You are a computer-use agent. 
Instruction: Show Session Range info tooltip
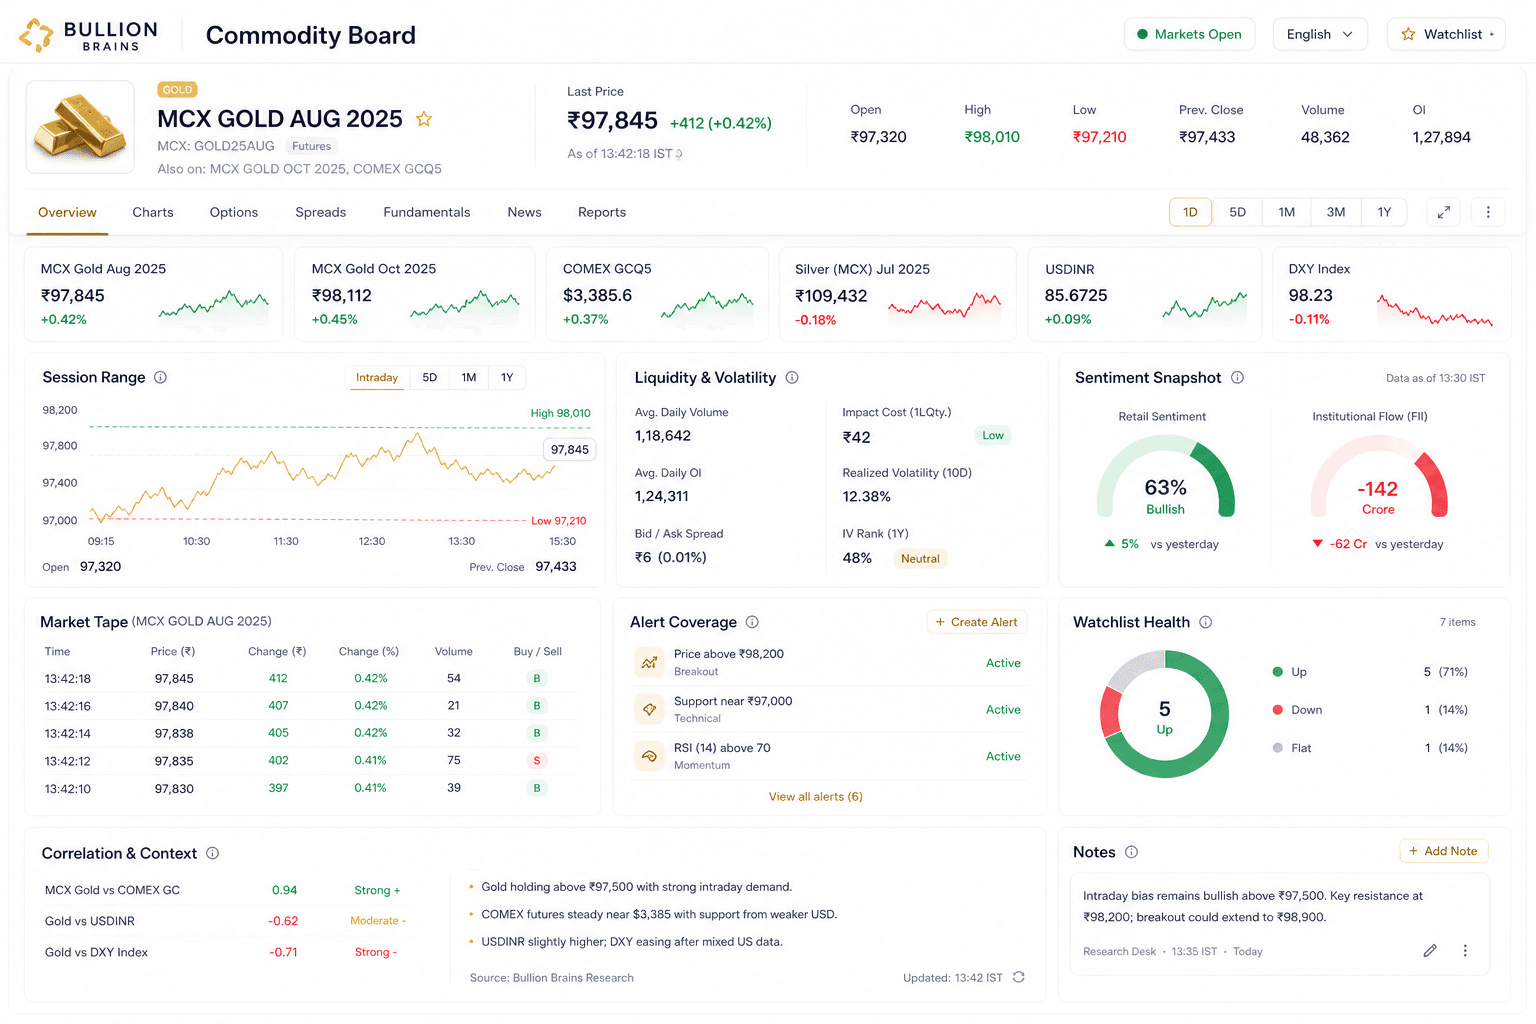pos(160,377)
